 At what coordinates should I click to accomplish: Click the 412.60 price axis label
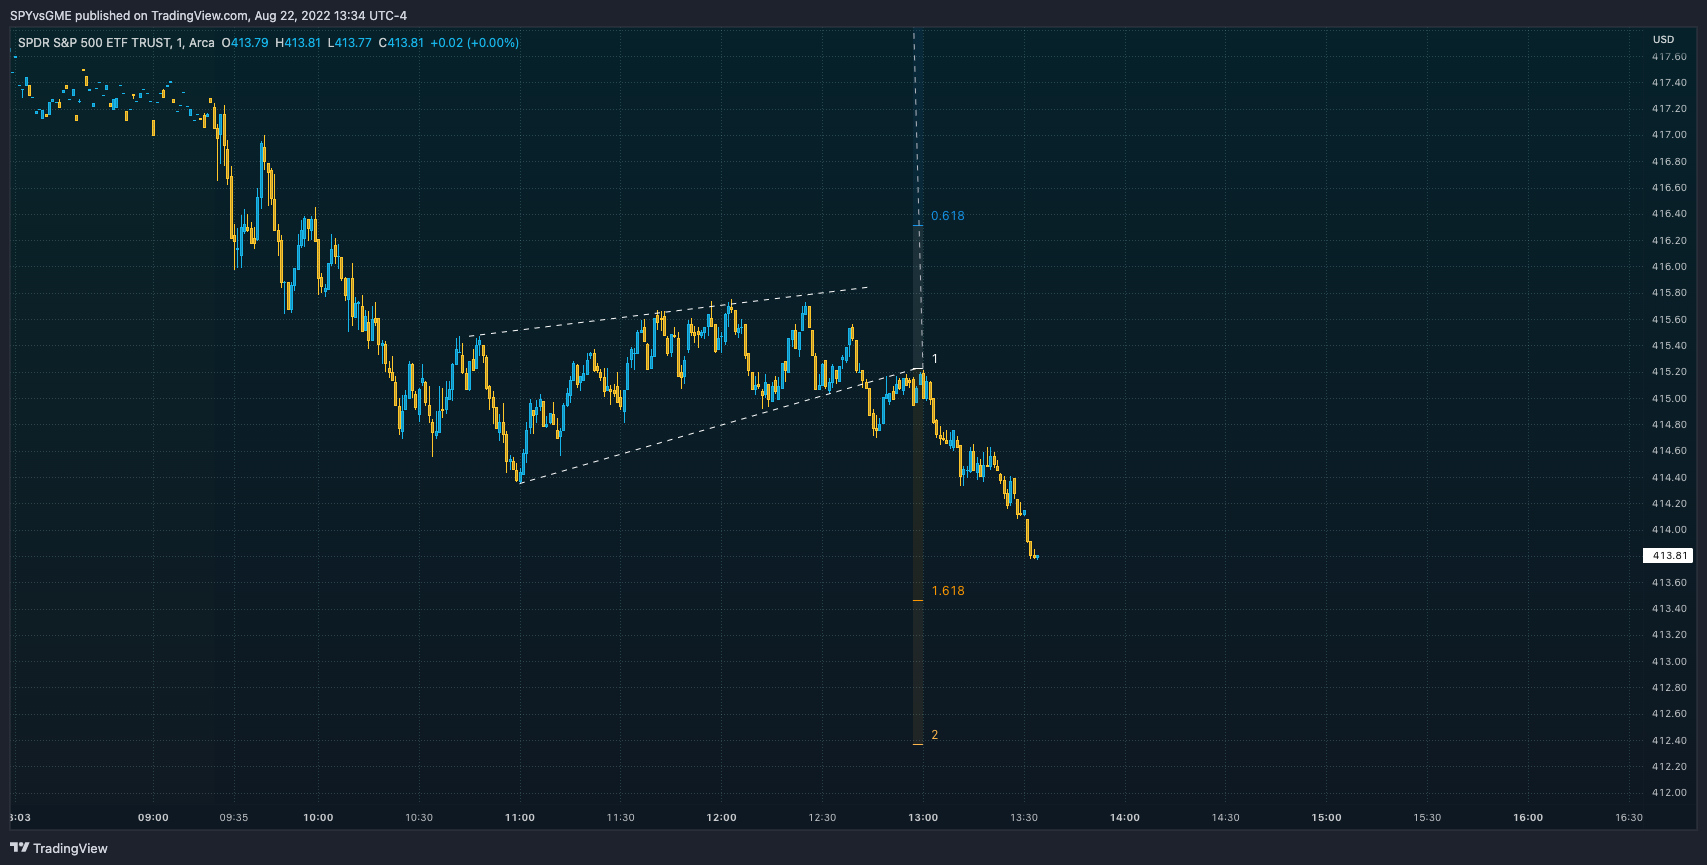tap(1669, 714)
